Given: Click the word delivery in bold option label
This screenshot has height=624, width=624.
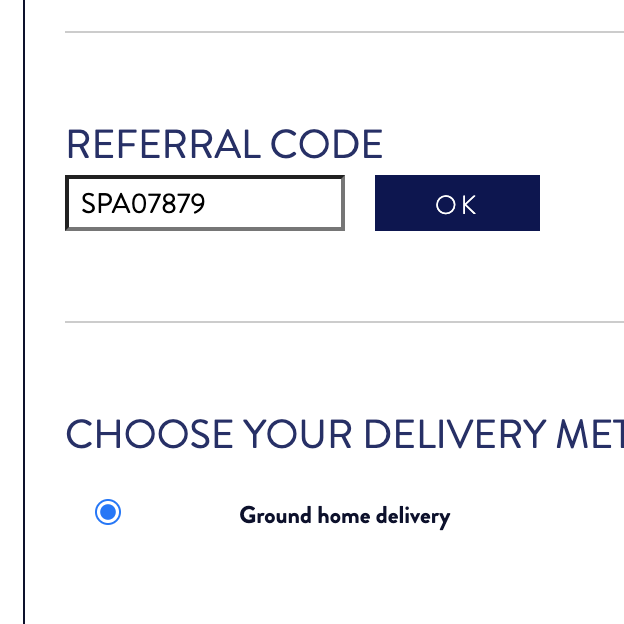Looking at the screenshot, I should click(x=413, y=517).
